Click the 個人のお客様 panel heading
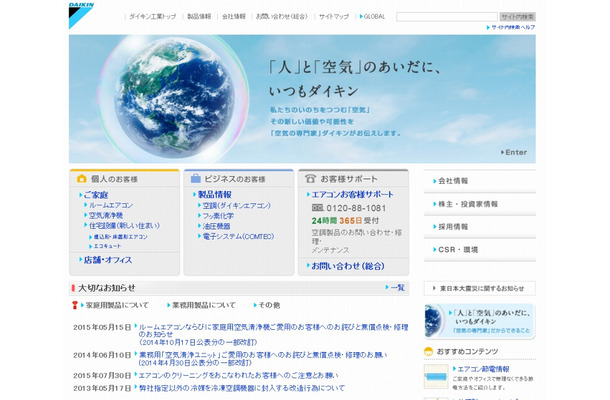The height and width of the screenshot is (400, 610). coord(114,179)
